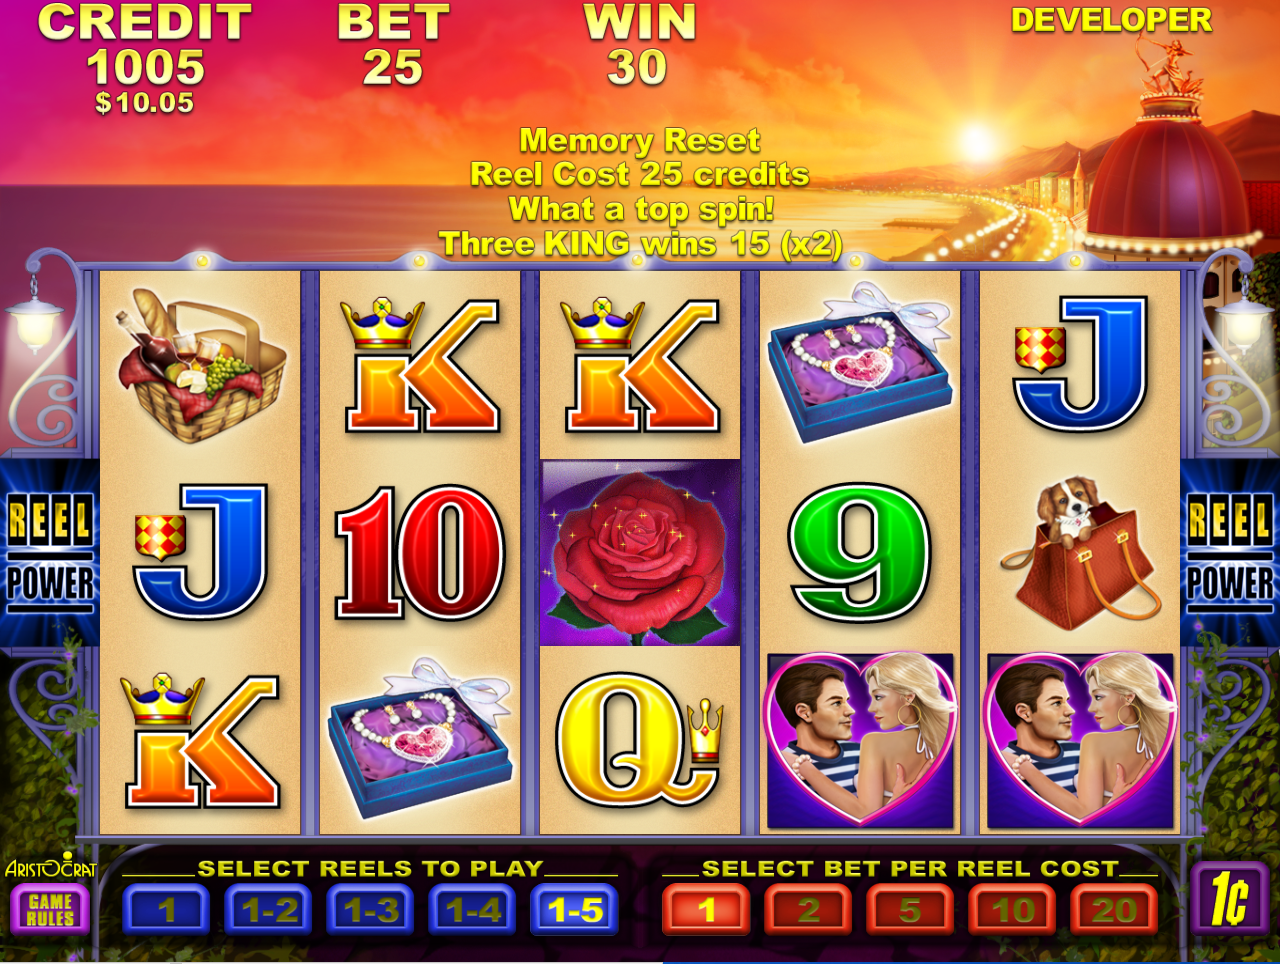
Task: Set bet per reel cost to 2
Action: click(x=809, y=911)
